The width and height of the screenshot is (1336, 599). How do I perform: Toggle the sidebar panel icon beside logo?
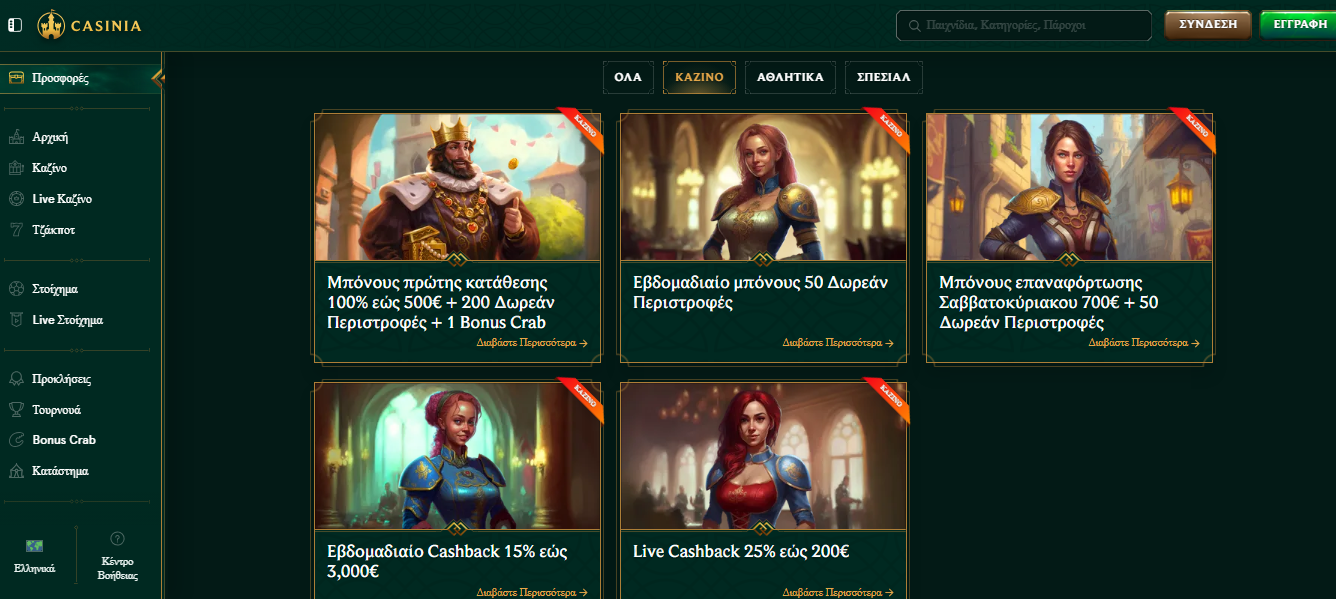(15, 25)
